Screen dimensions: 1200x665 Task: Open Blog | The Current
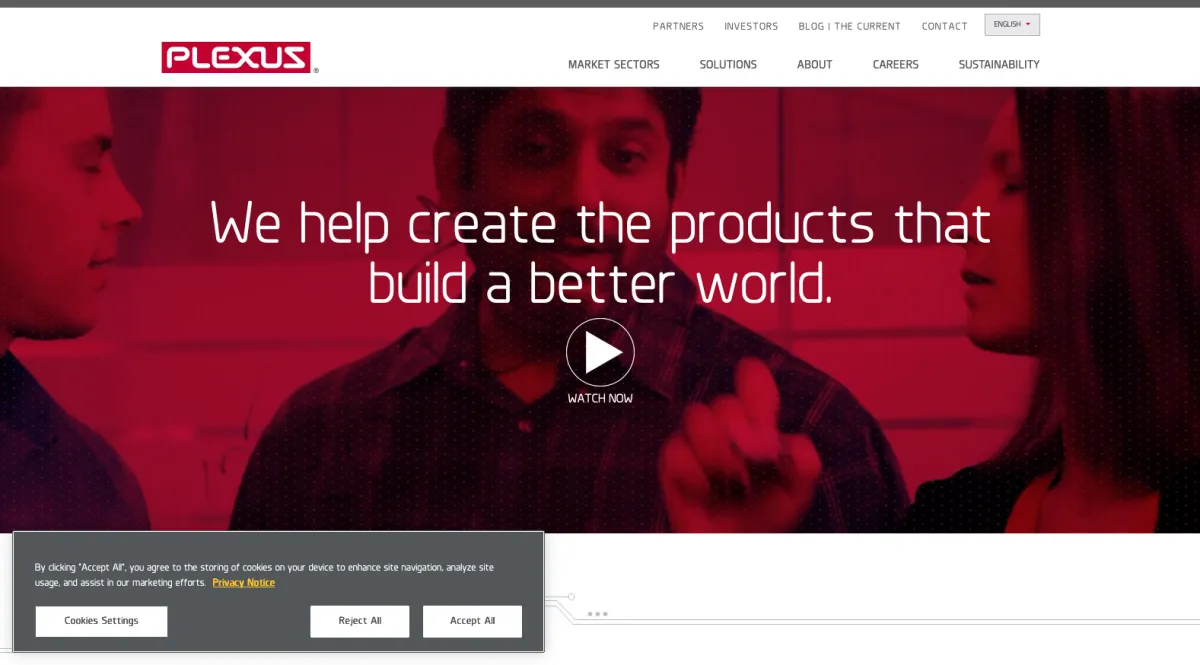849,26
